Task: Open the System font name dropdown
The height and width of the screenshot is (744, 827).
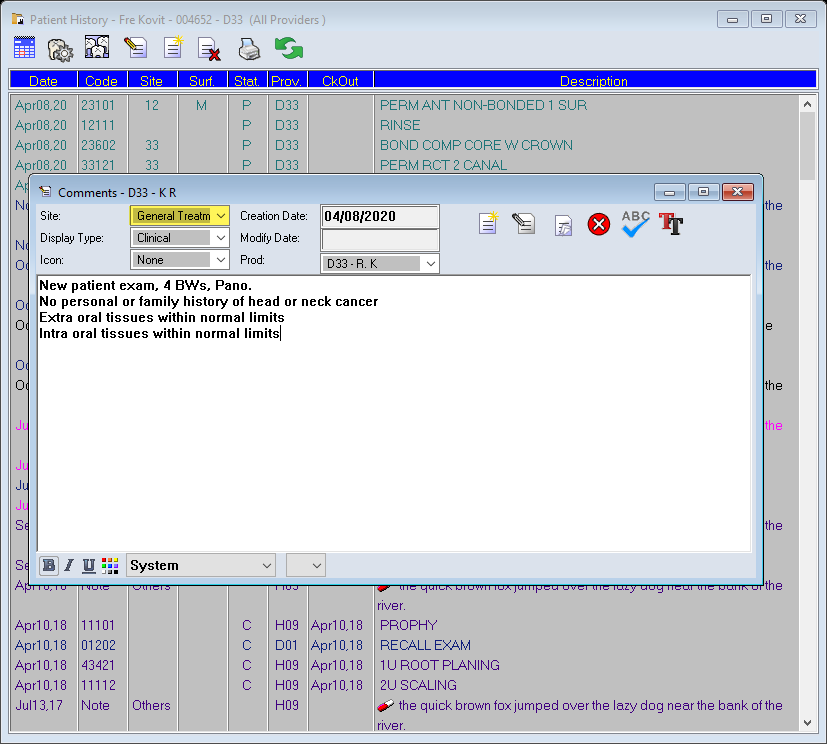Action: pos(201,566)
